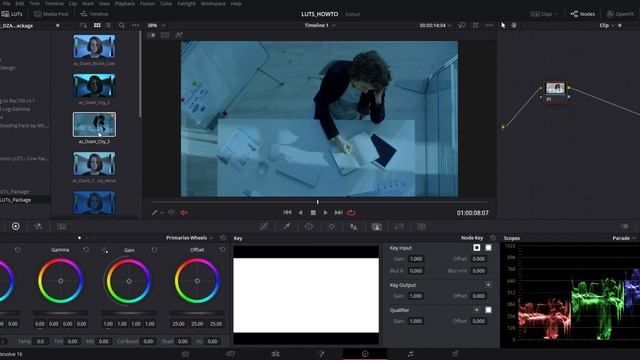Viewport: 640px width, 360px height.
Task: Open the Playback menu
Action: tap(125, 3)
